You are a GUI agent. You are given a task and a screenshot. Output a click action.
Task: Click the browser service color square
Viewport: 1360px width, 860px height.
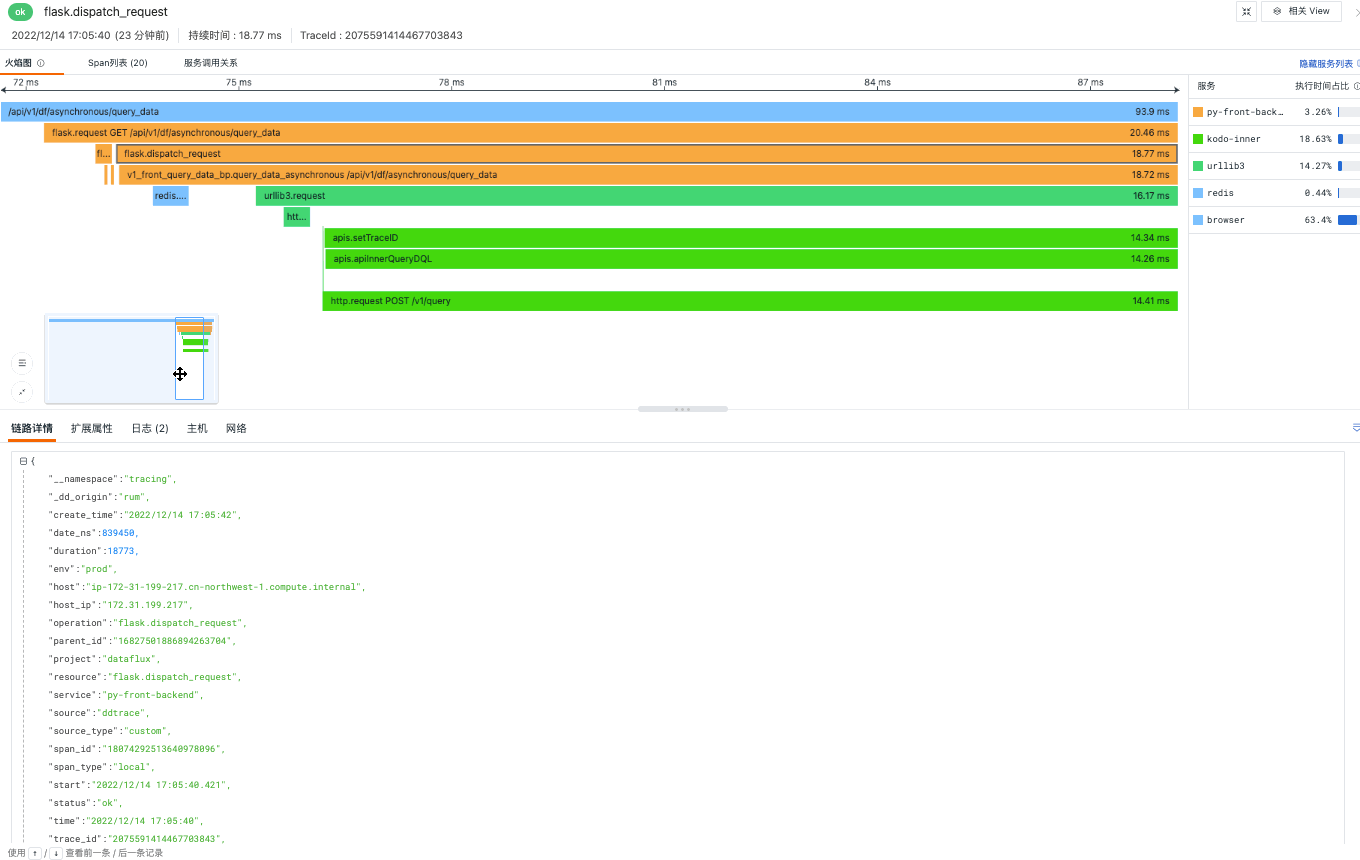click(1198, 220)
